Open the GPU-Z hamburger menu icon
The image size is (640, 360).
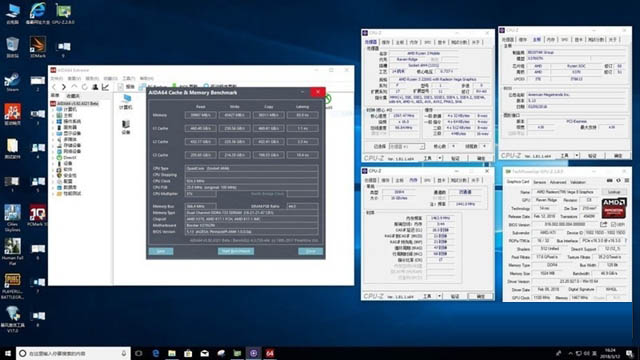[x=627, y=180]
